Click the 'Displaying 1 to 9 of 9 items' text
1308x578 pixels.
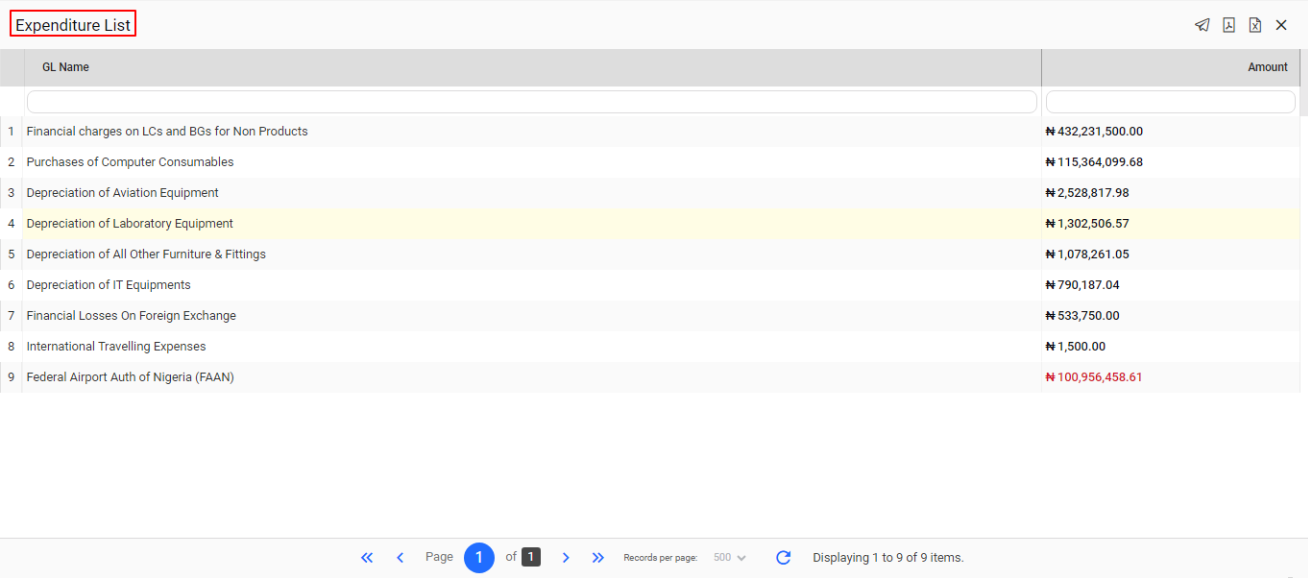(x=888, y=557)
